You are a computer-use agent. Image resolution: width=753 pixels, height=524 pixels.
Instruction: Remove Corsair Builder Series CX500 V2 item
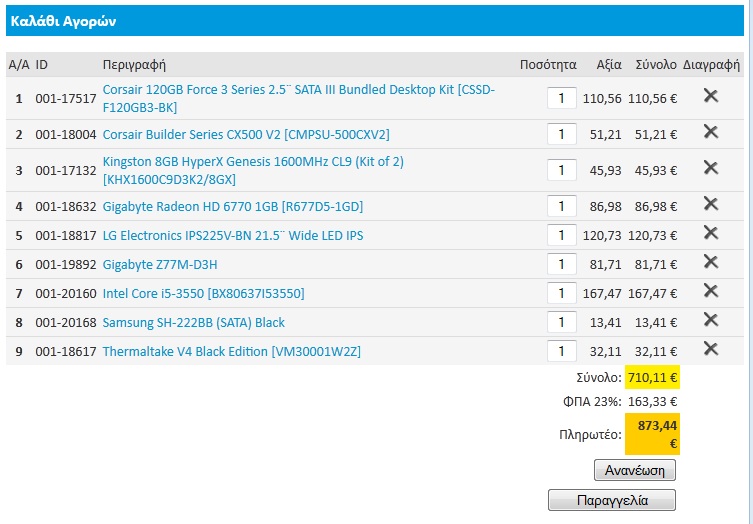pyautogui.click(x=711, y=132)
